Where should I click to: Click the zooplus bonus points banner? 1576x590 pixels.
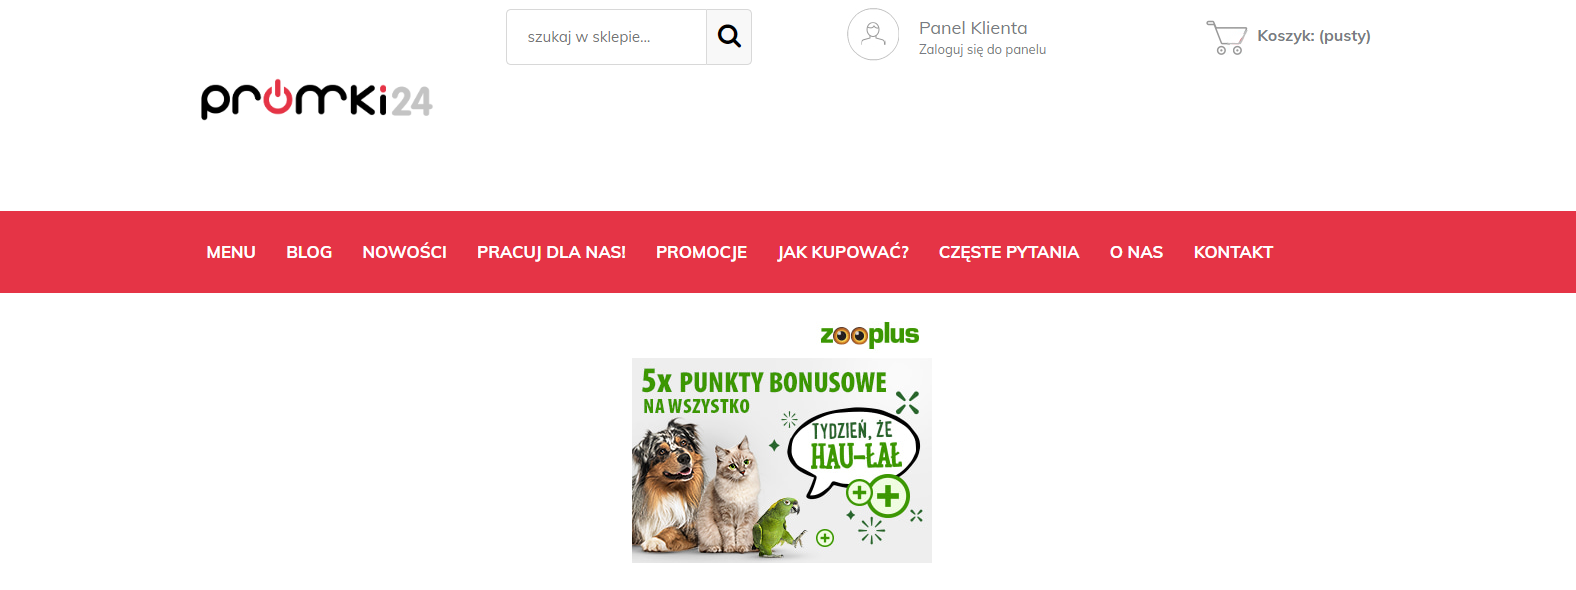coord(782,460)
